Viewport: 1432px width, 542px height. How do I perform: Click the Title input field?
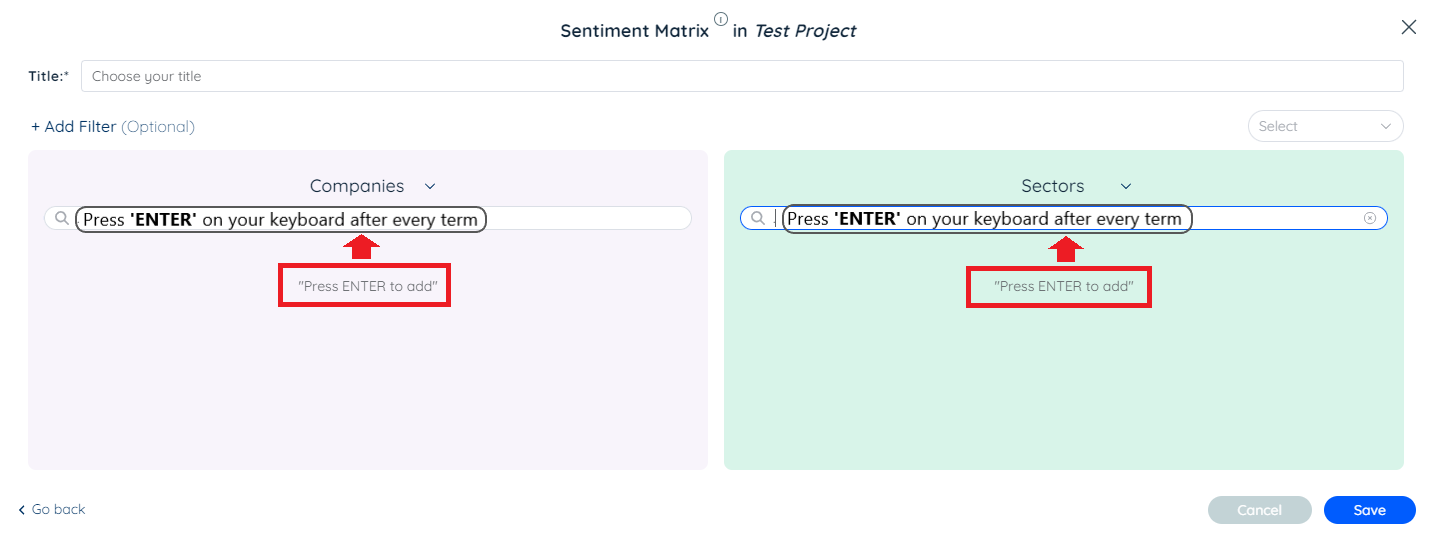click(x=741, y=76)
